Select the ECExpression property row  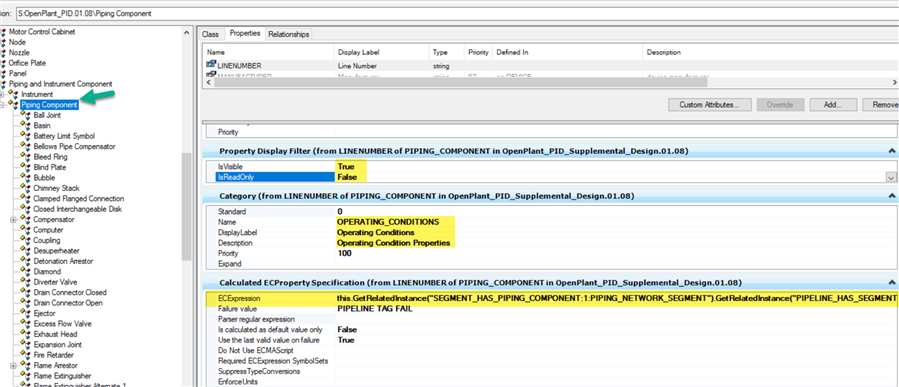pyautogui.click(x=552, y=299)
